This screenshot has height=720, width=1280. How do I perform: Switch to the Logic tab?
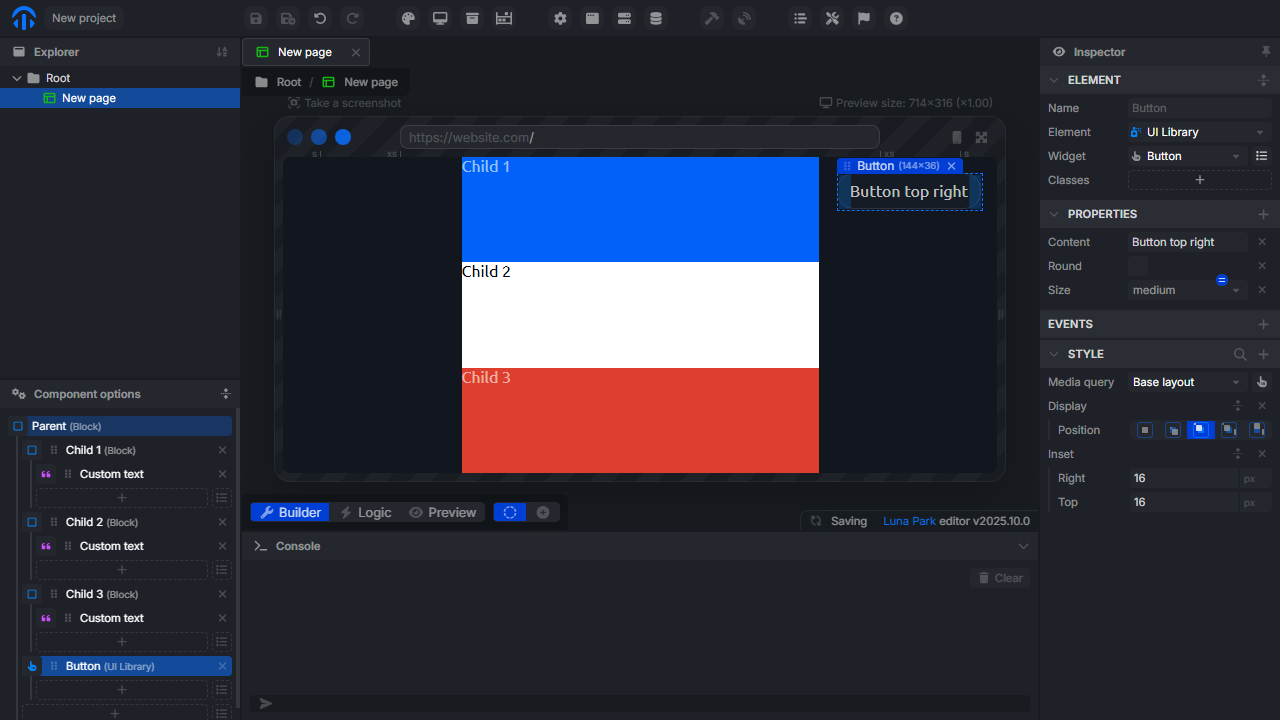(365, 512)
